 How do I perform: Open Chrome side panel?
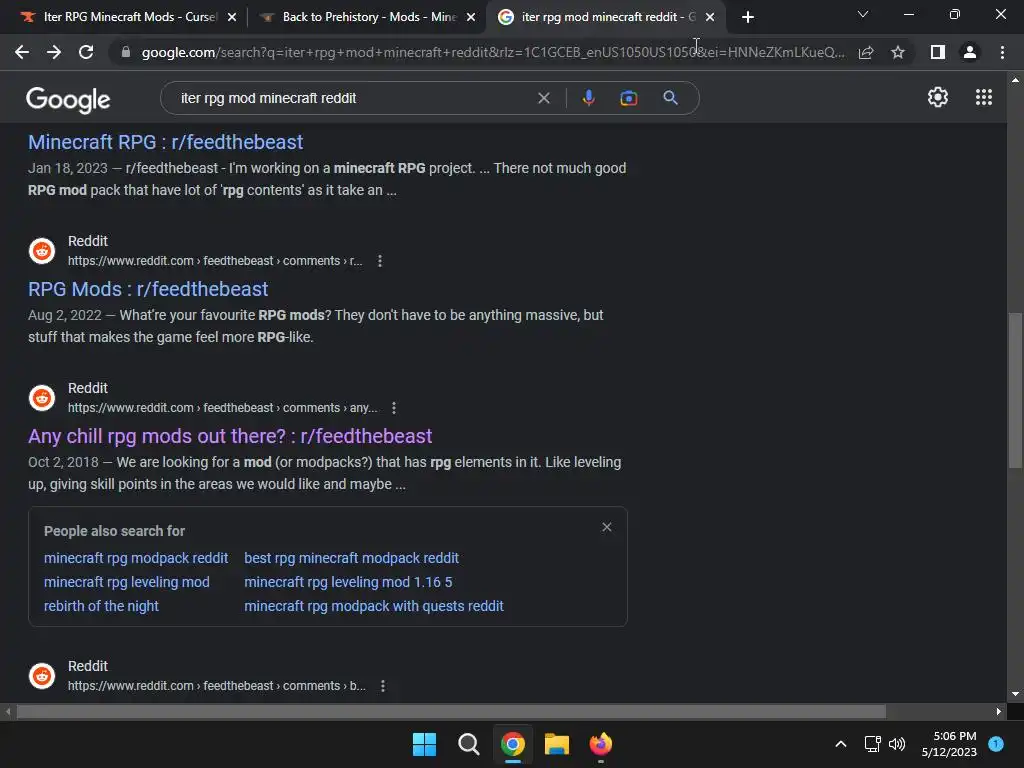point(938,52)
